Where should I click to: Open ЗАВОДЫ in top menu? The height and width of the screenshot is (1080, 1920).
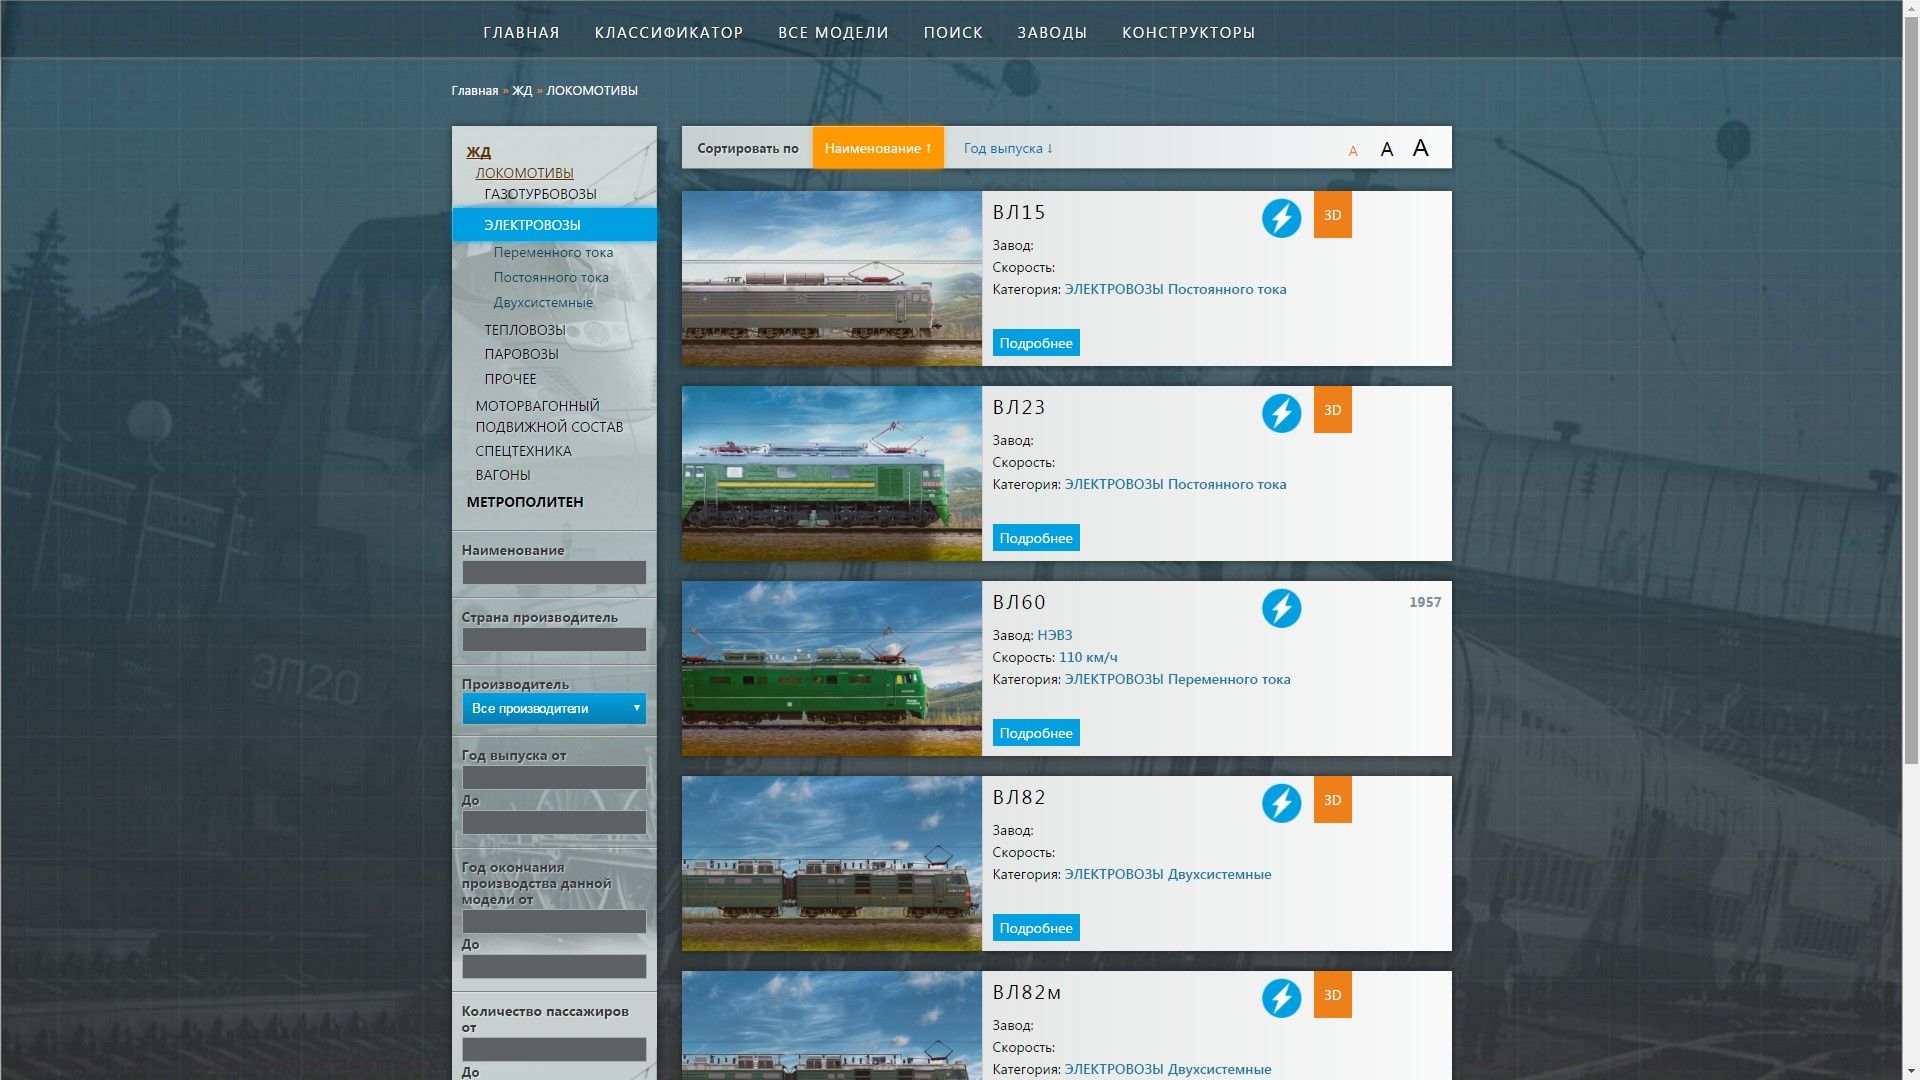coord(1052,32)
